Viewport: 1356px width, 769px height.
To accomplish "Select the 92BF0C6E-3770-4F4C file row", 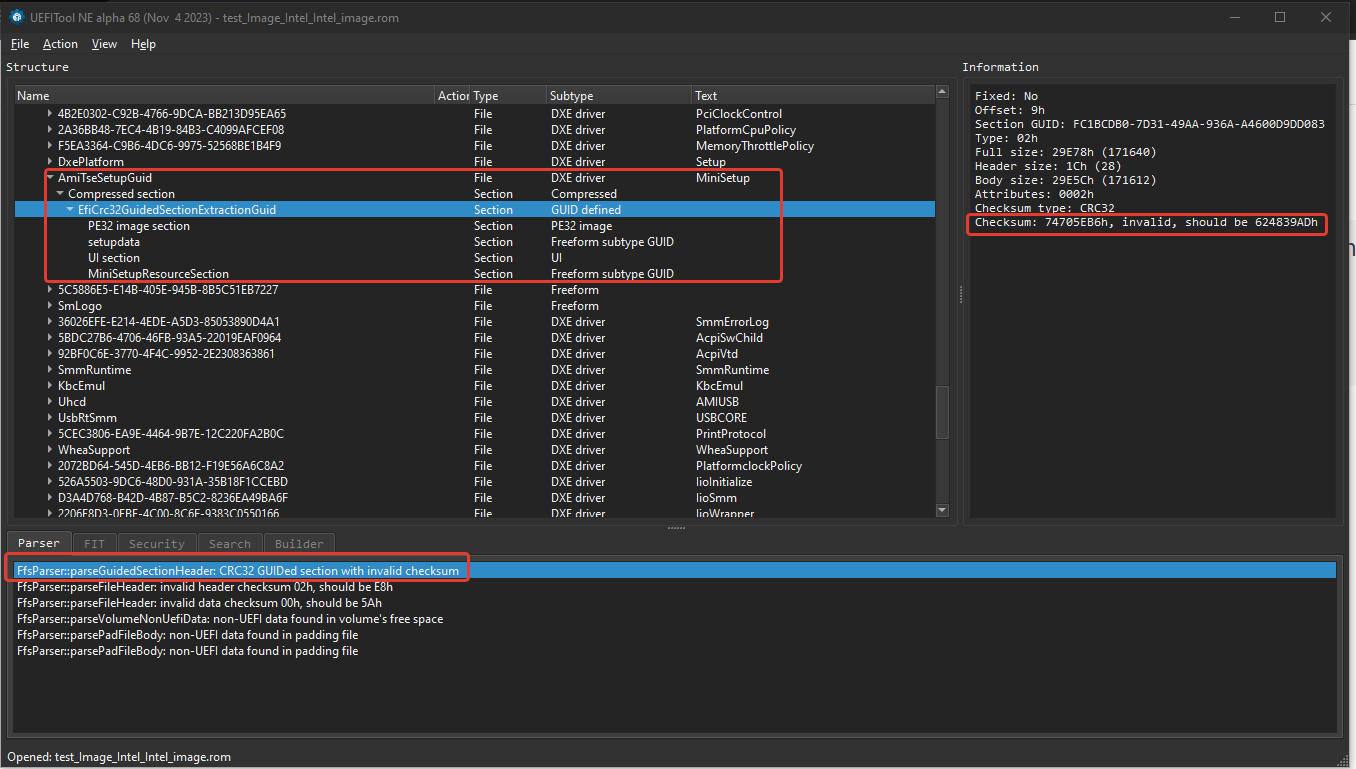I will (x=475, y=354).
